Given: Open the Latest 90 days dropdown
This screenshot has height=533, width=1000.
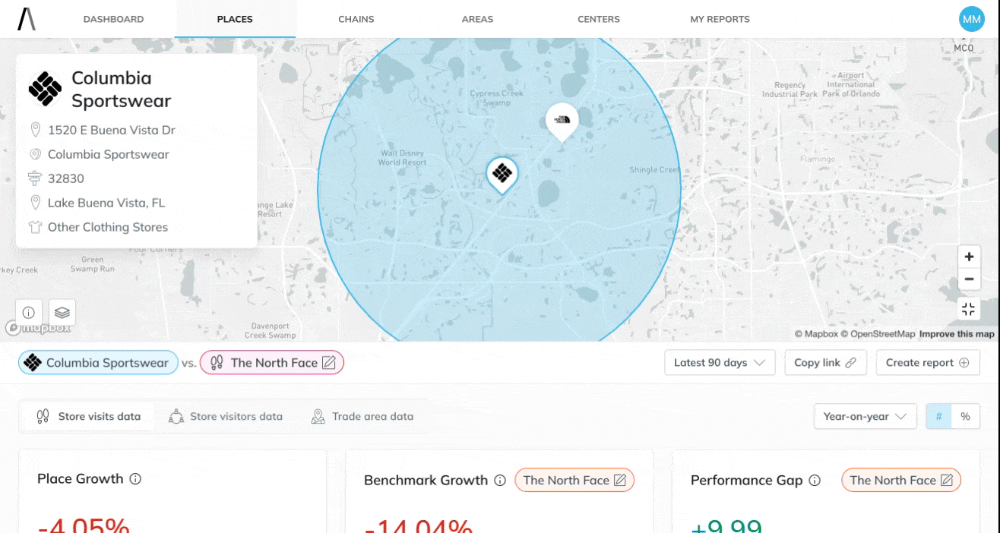Looking at the screenshot, I should click(719, 363).
